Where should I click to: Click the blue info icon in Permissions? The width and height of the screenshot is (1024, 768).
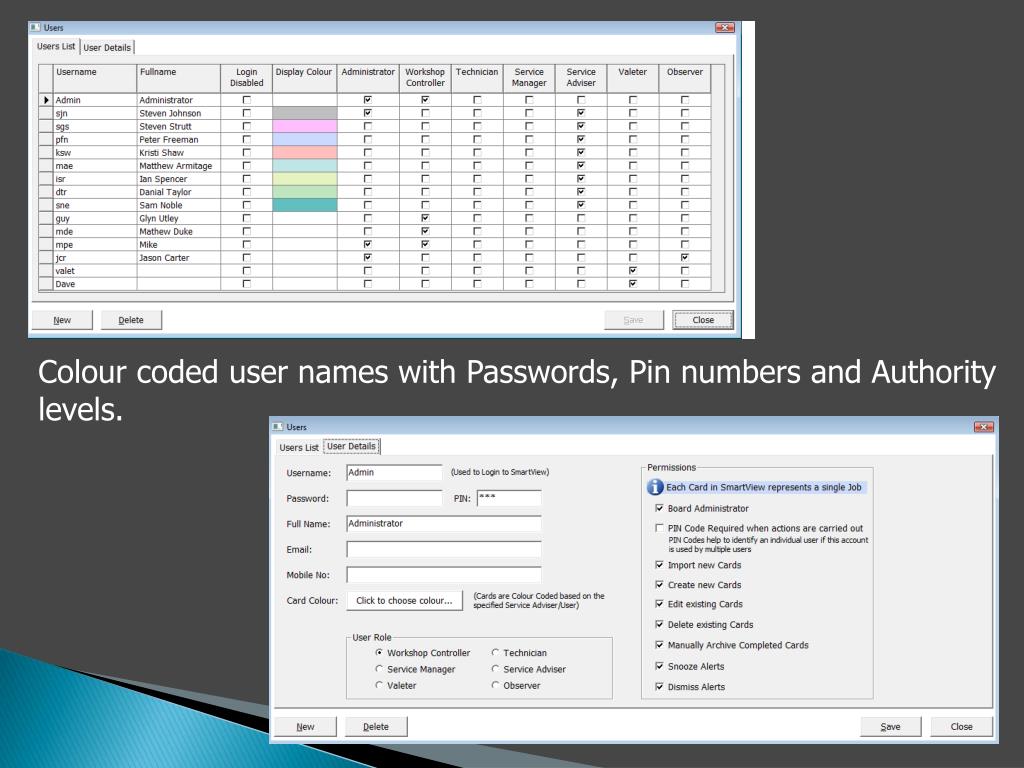(x=654, y=487)
